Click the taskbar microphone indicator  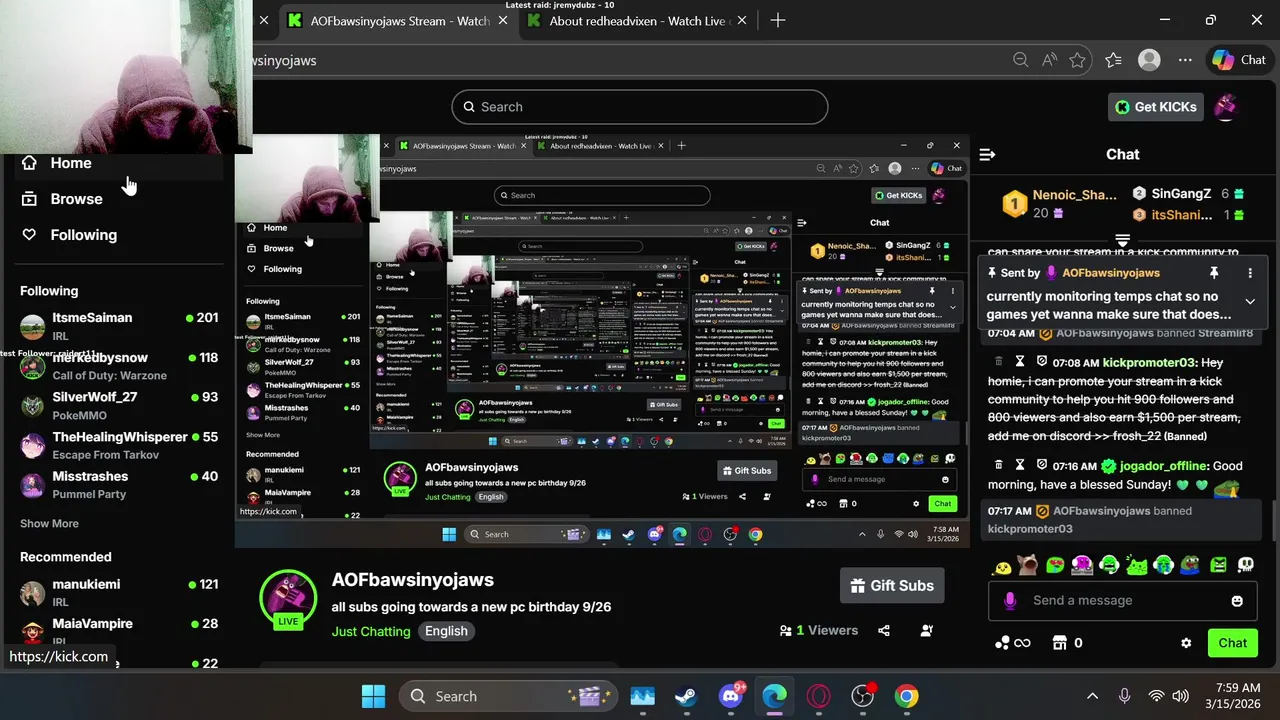click(1124, 696)
